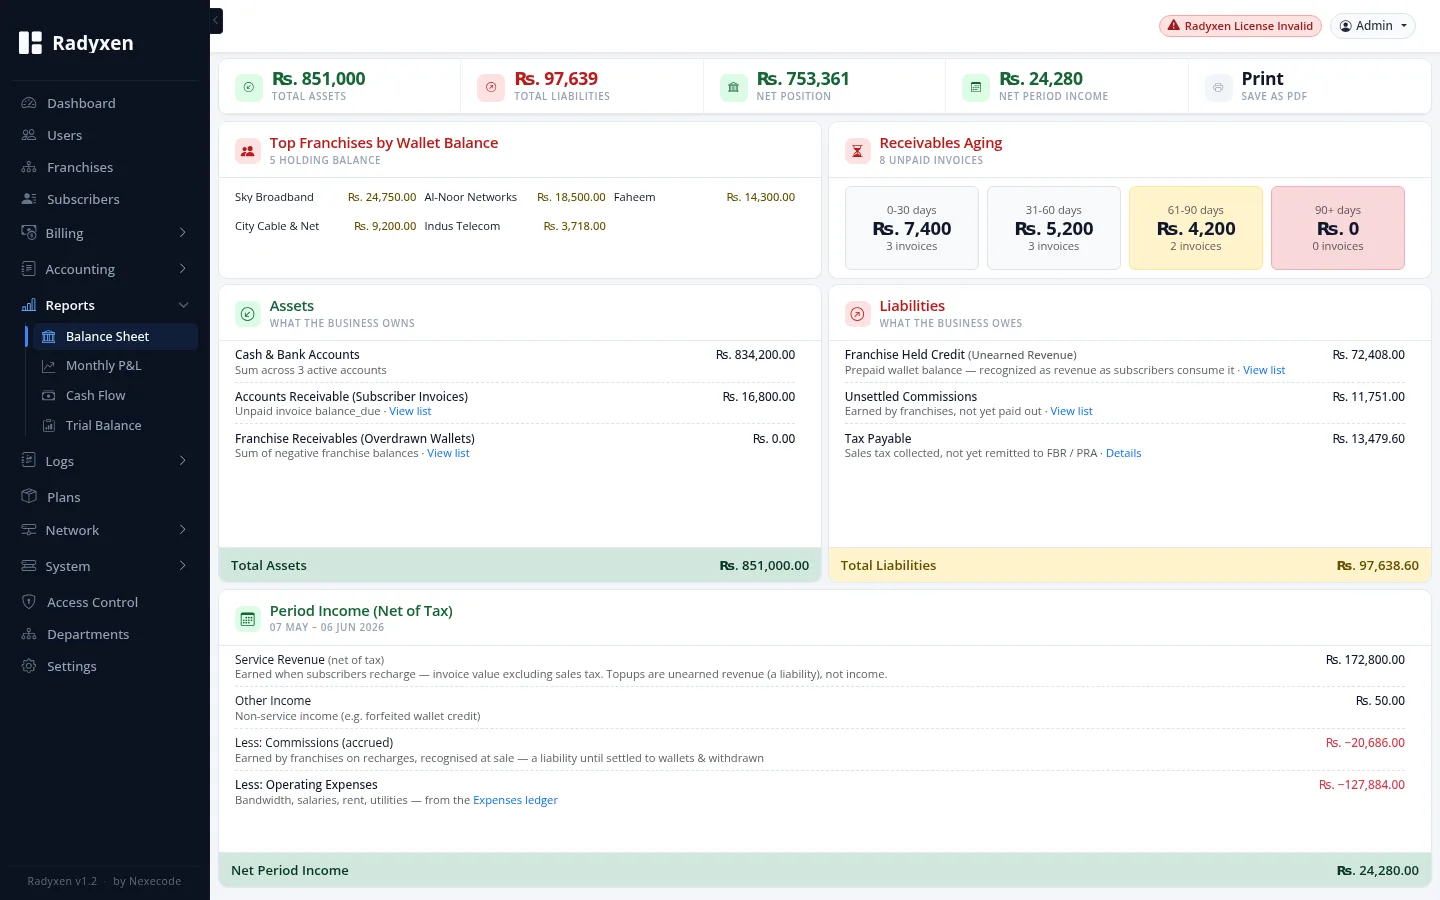Click the Franchises icon in sidebar

pos(29,167)
